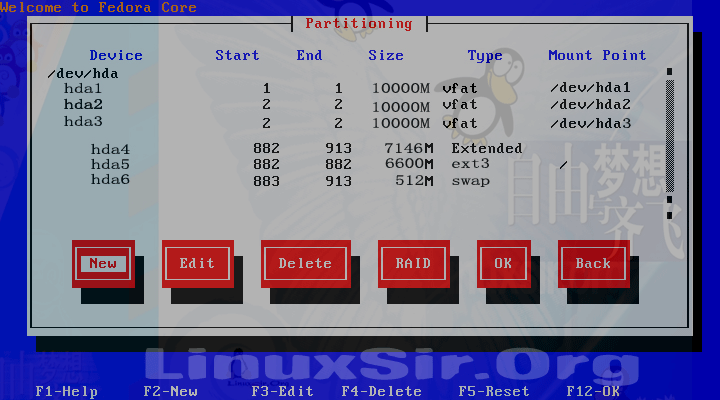The width and height of the screenshot is (720, 400).
Task: Click the 6600M size value
Action: point(409,163)
